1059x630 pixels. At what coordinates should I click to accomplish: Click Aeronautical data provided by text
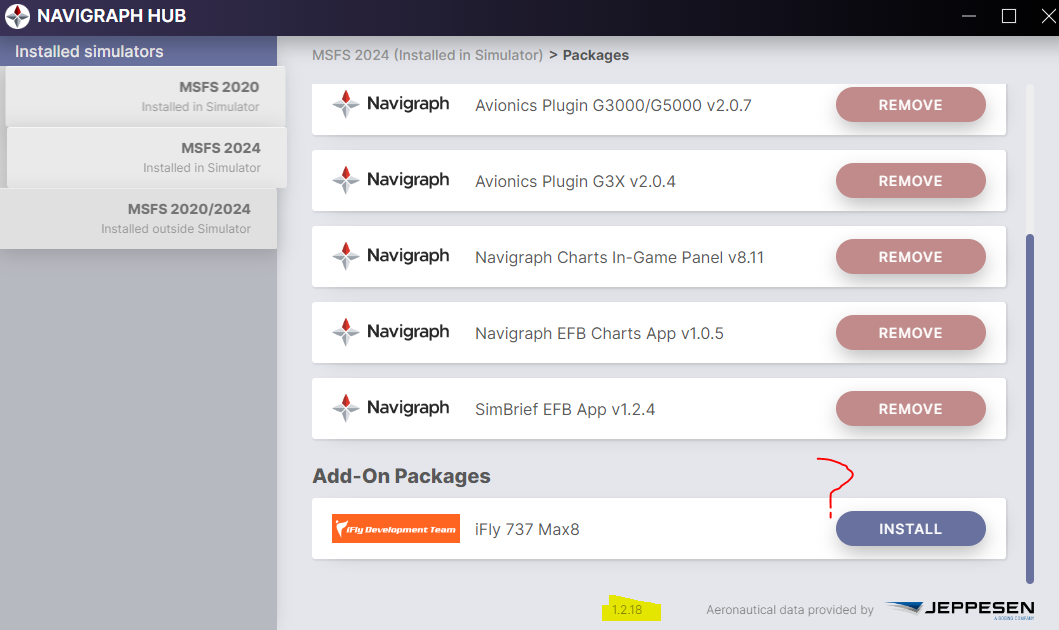[x=790, y=610]
